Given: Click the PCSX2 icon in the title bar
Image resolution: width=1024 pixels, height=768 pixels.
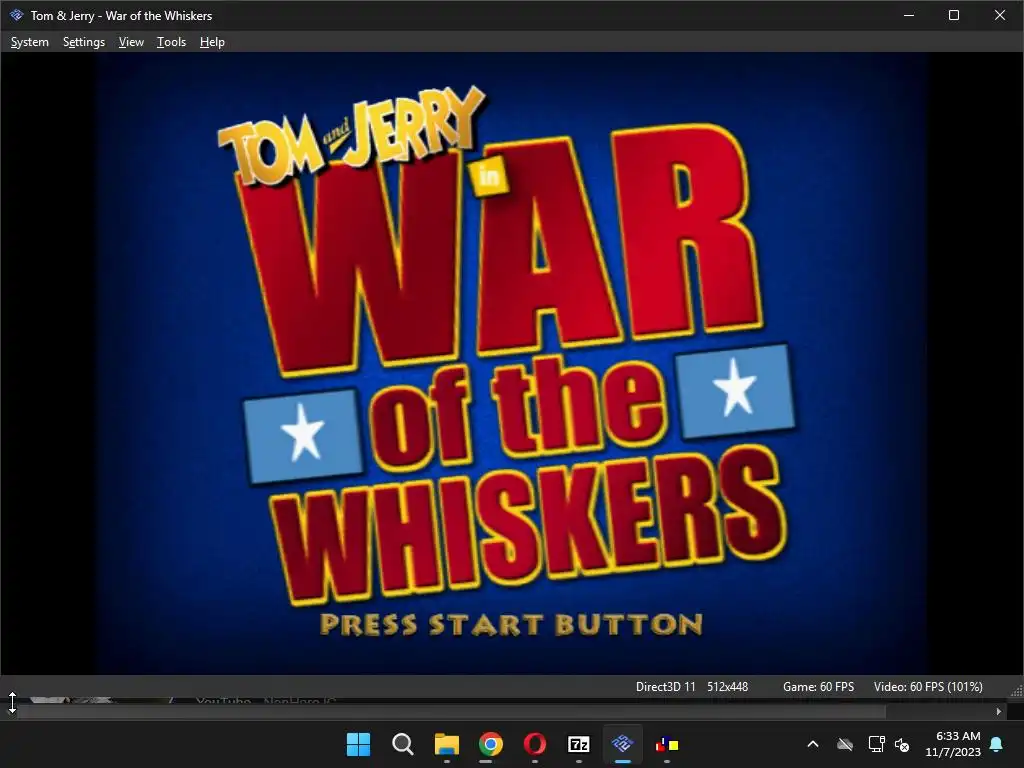Looking at the screenshot, I should (16, 15).
